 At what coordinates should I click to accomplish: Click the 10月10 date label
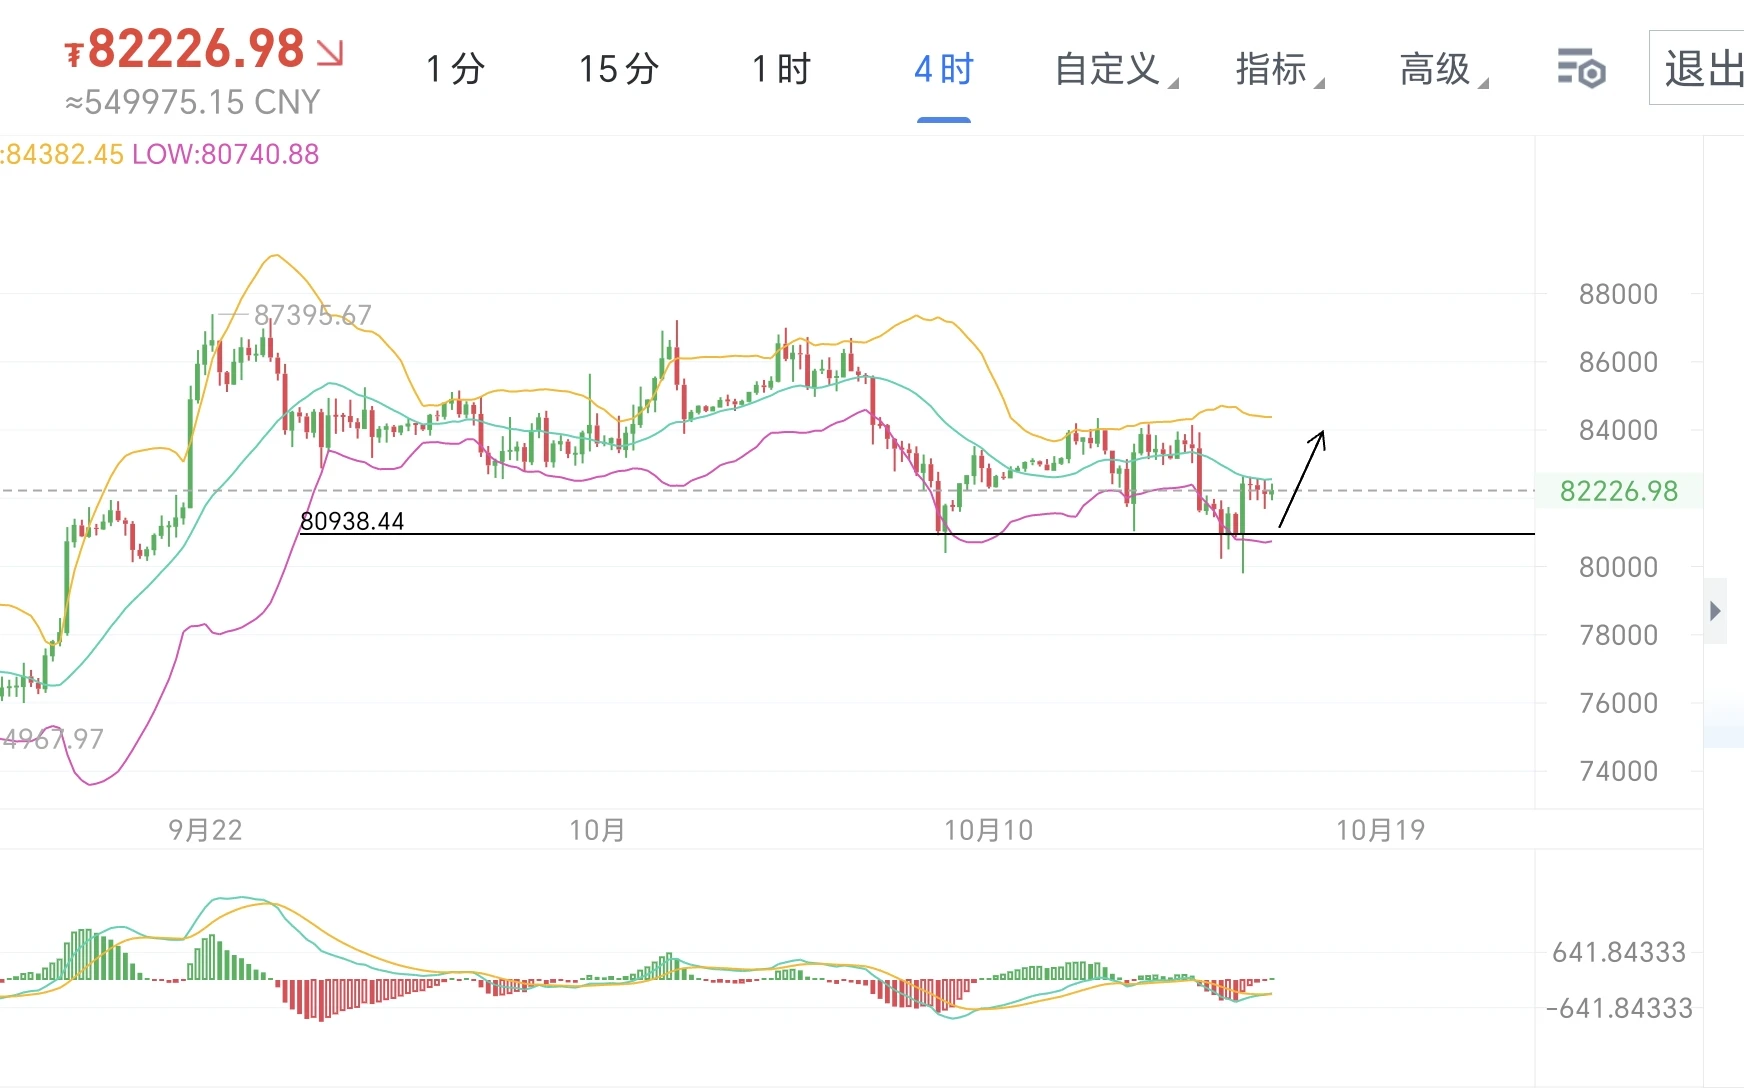pos(989,830)
